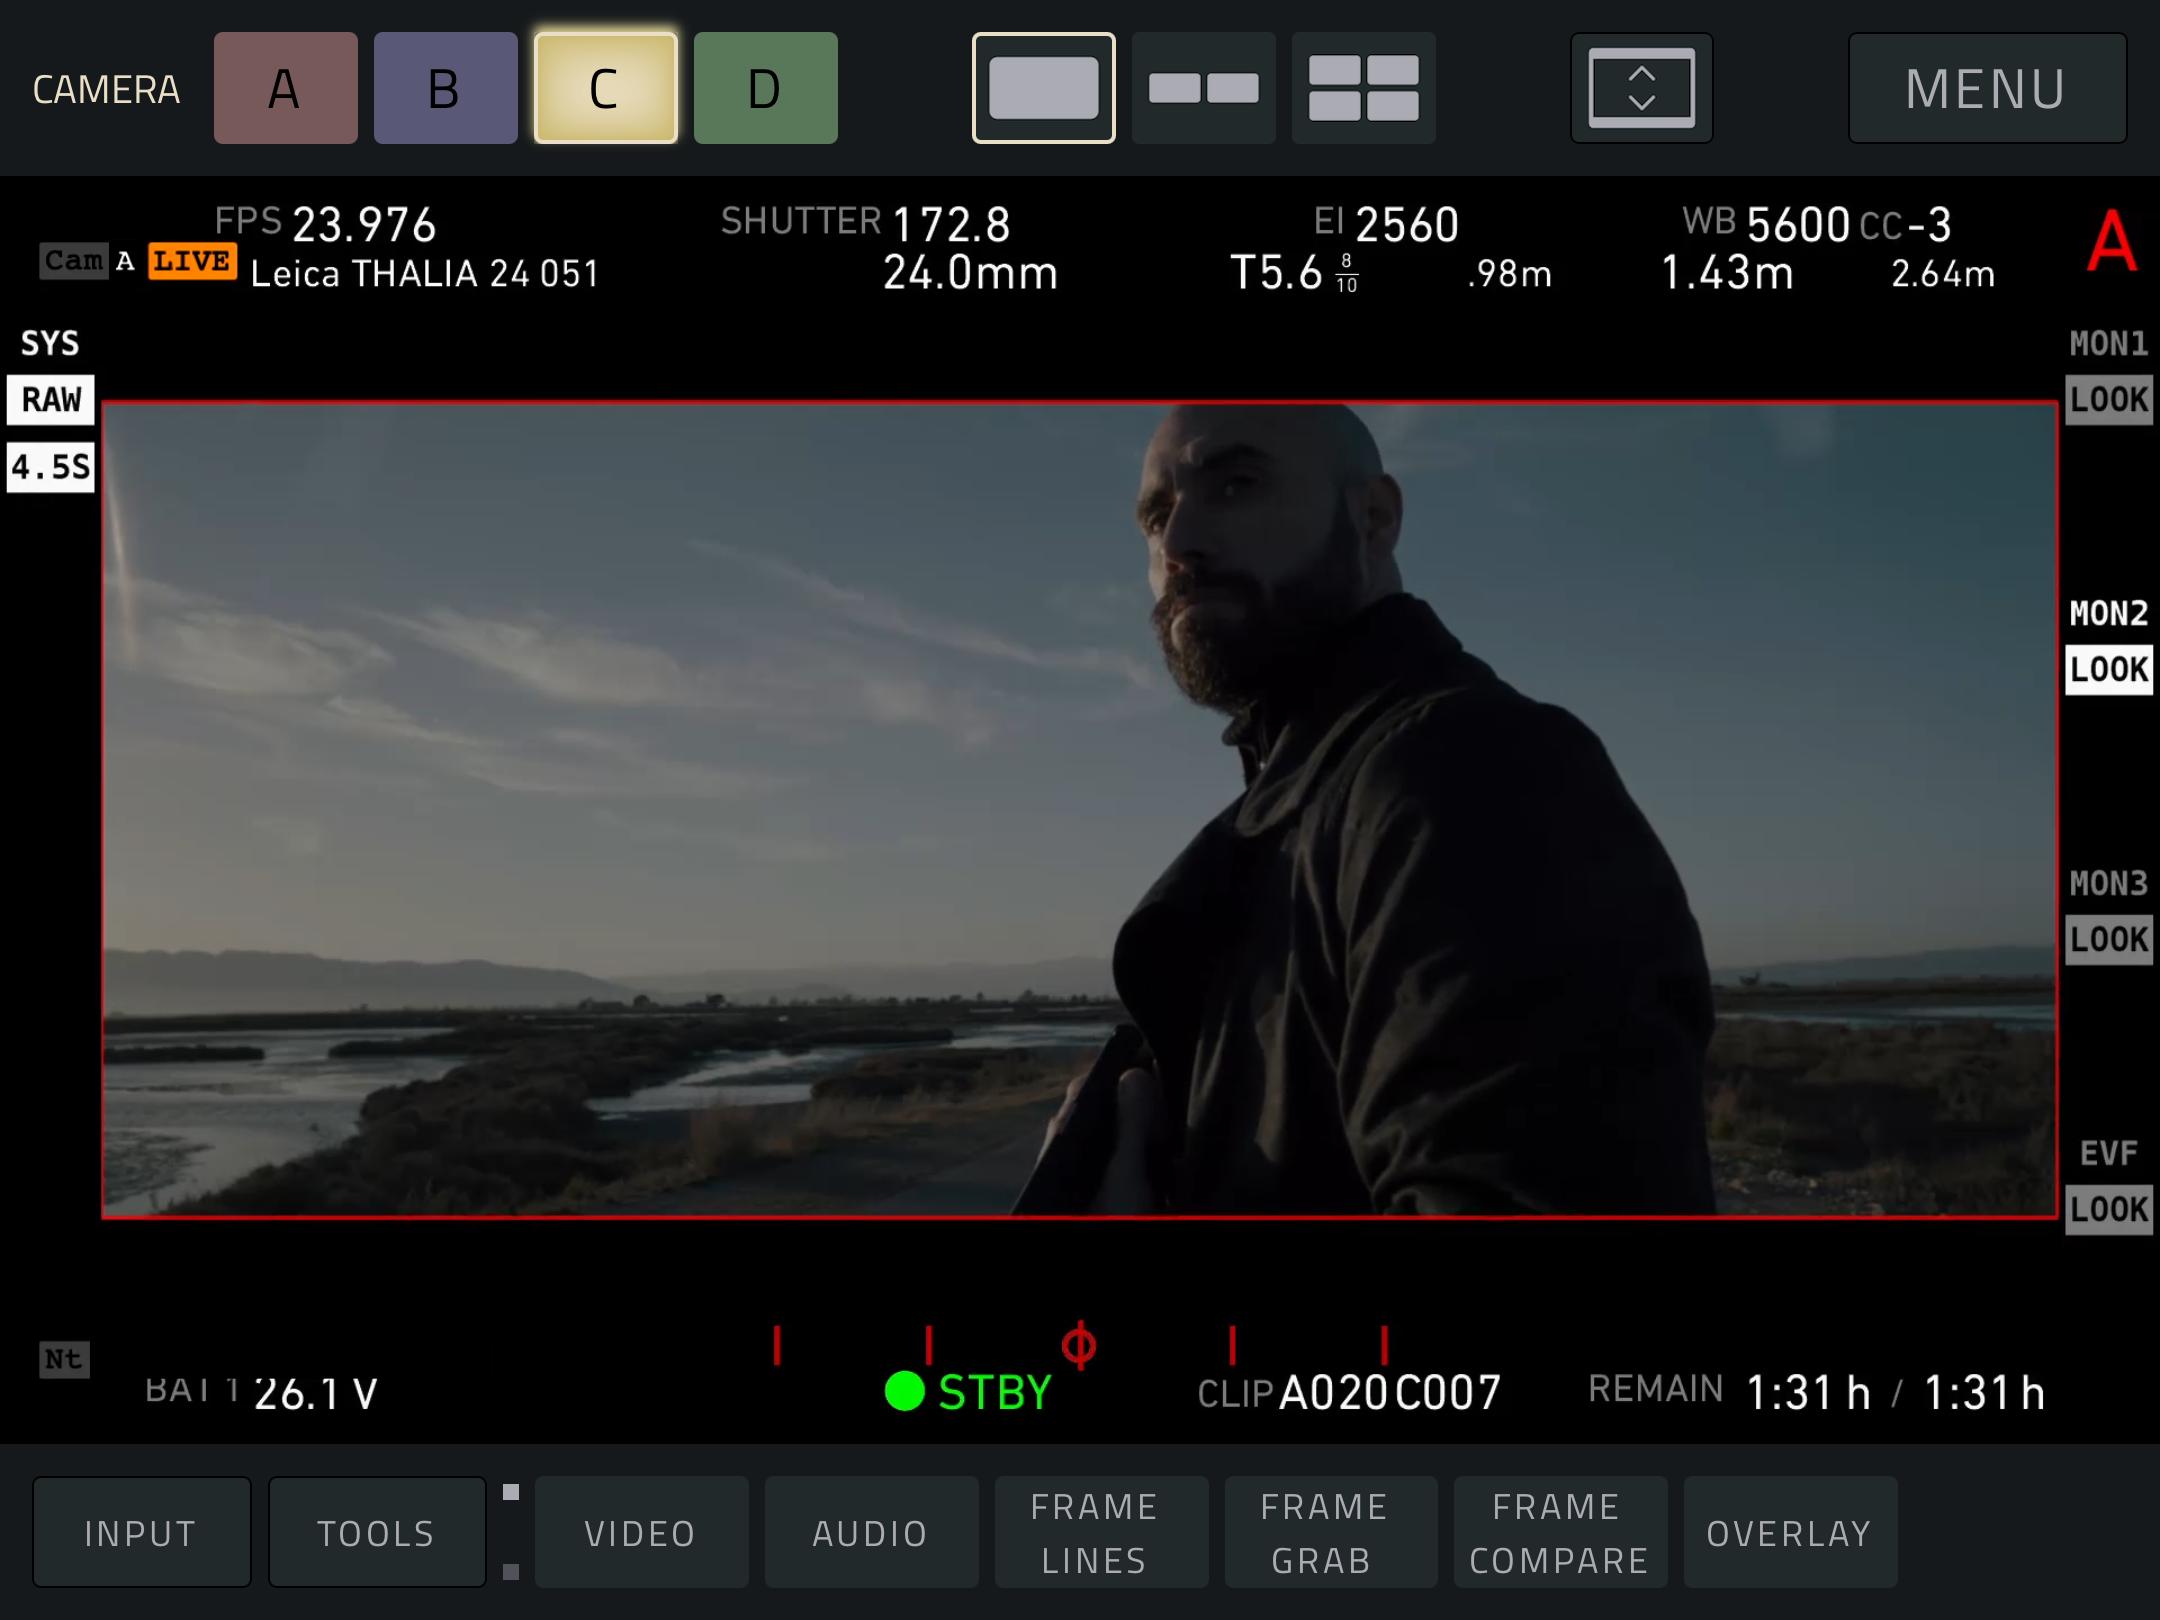Expand the INPUT options
2160x1620 pixels.
tap(141, 1532)
